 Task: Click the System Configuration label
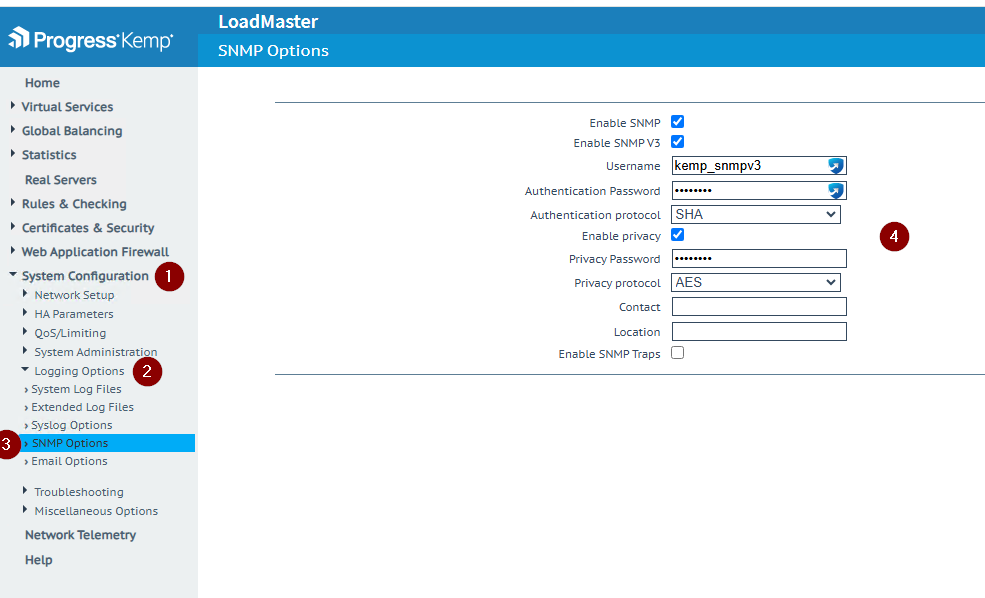coord(85,276)
